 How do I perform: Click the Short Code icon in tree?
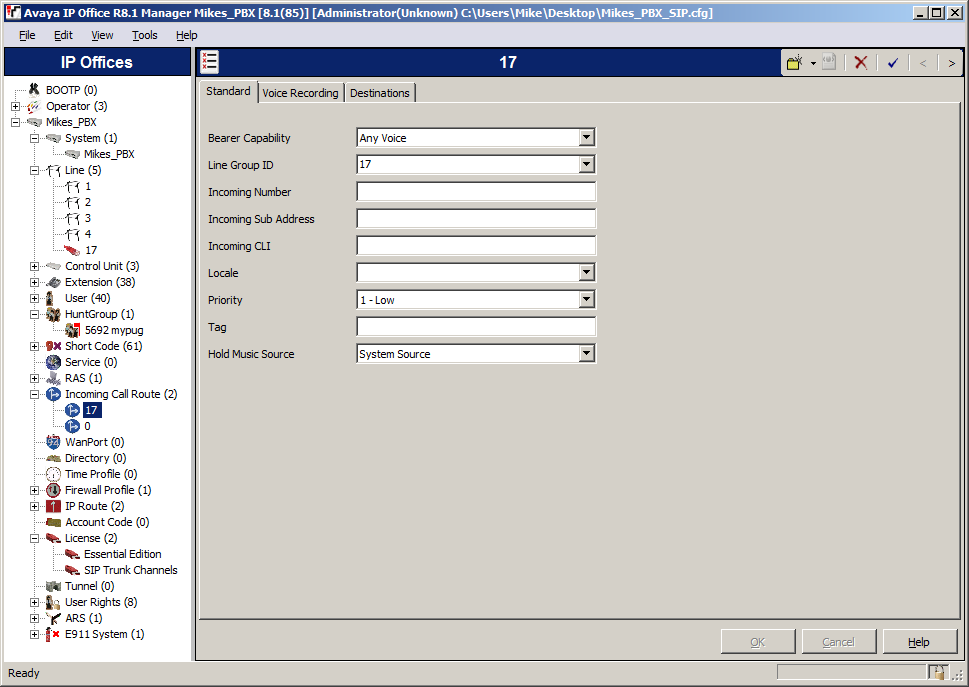point(53,346)
